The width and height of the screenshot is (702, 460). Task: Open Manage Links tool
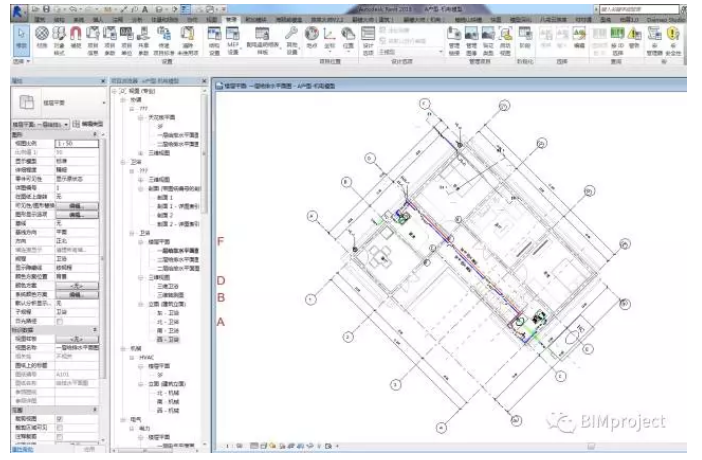pyautogui.click(x=454, y=40)
